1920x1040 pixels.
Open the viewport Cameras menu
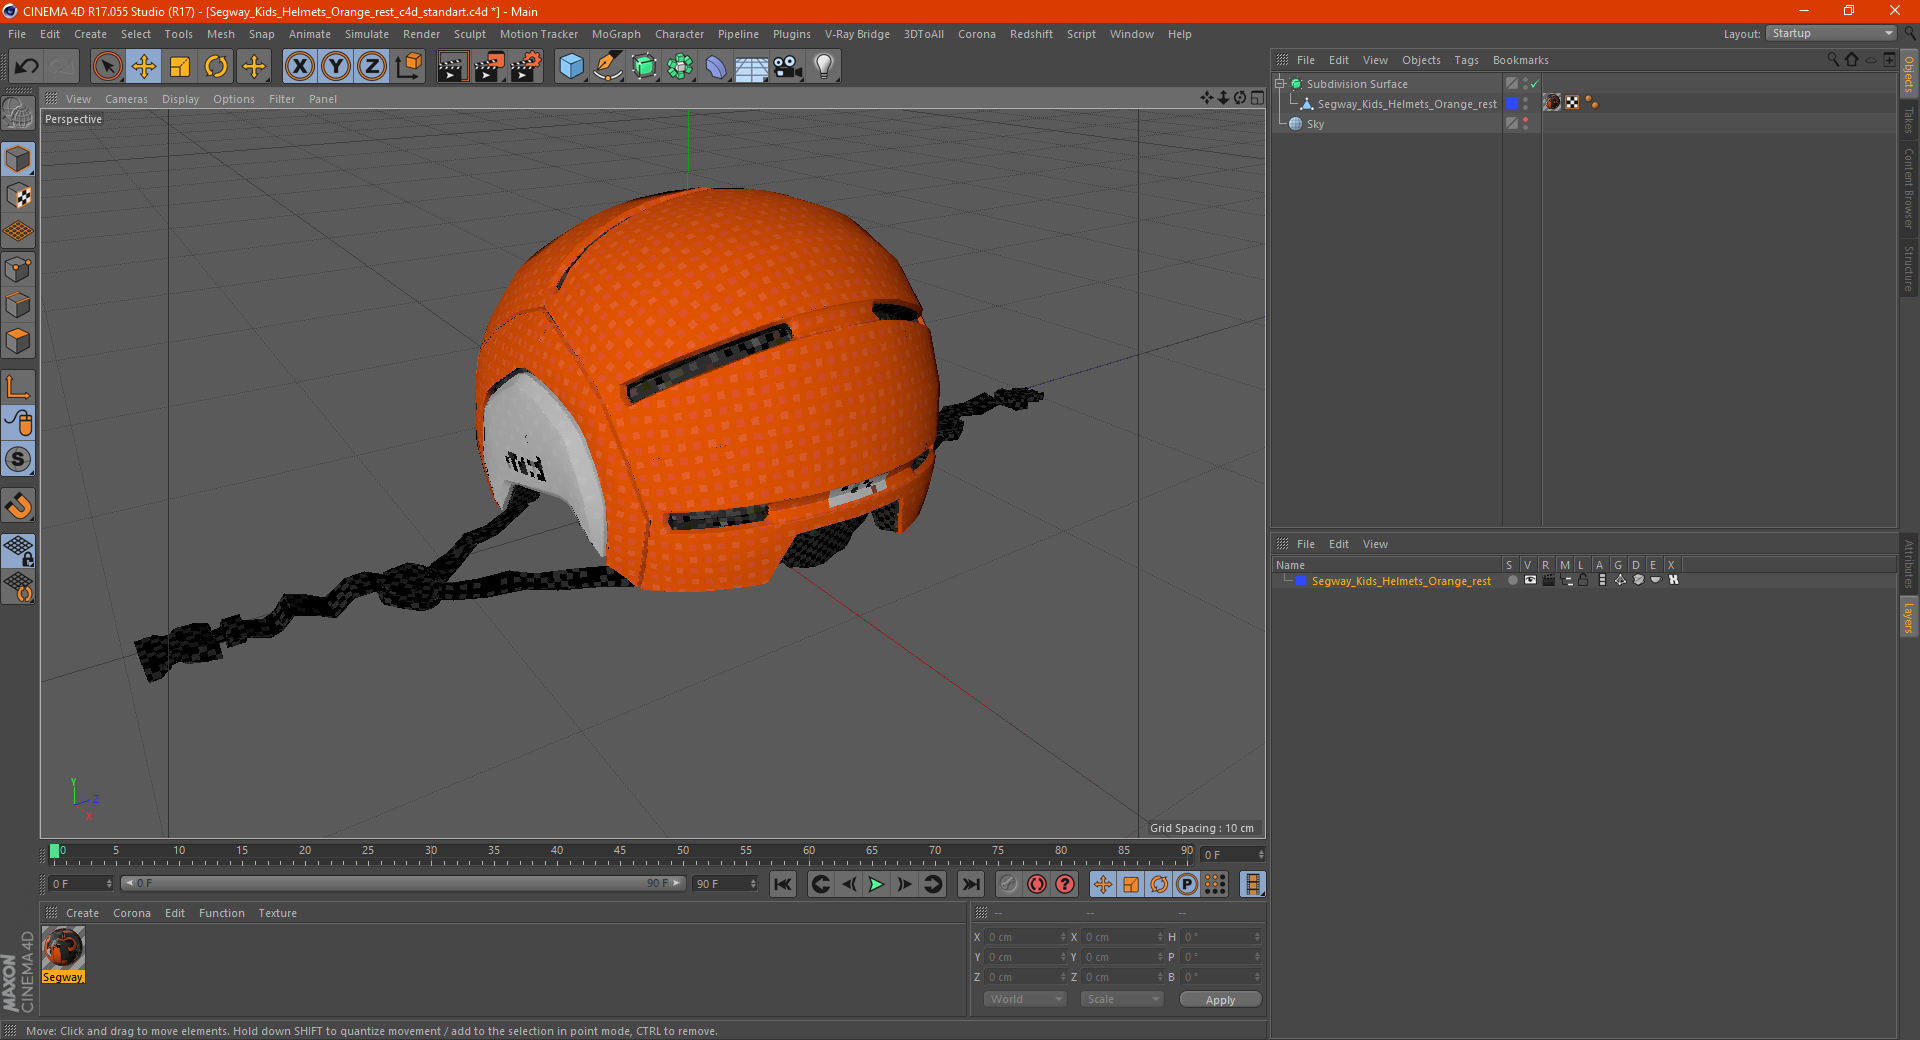[x=126, y=99]
